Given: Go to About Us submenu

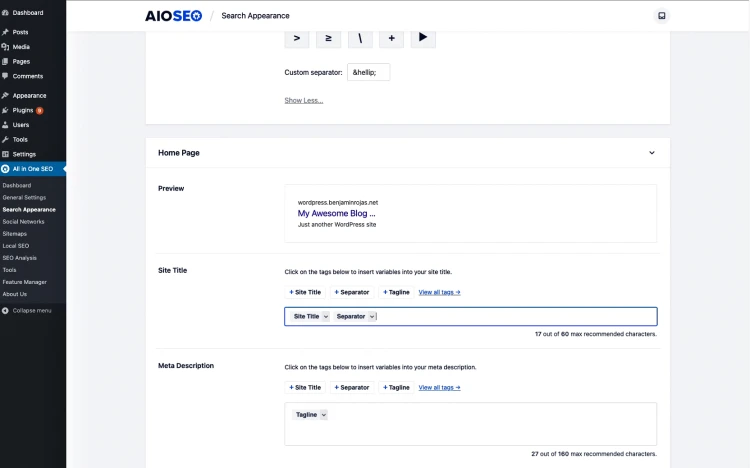Looking at the screenshot, I should coord(14,294).
